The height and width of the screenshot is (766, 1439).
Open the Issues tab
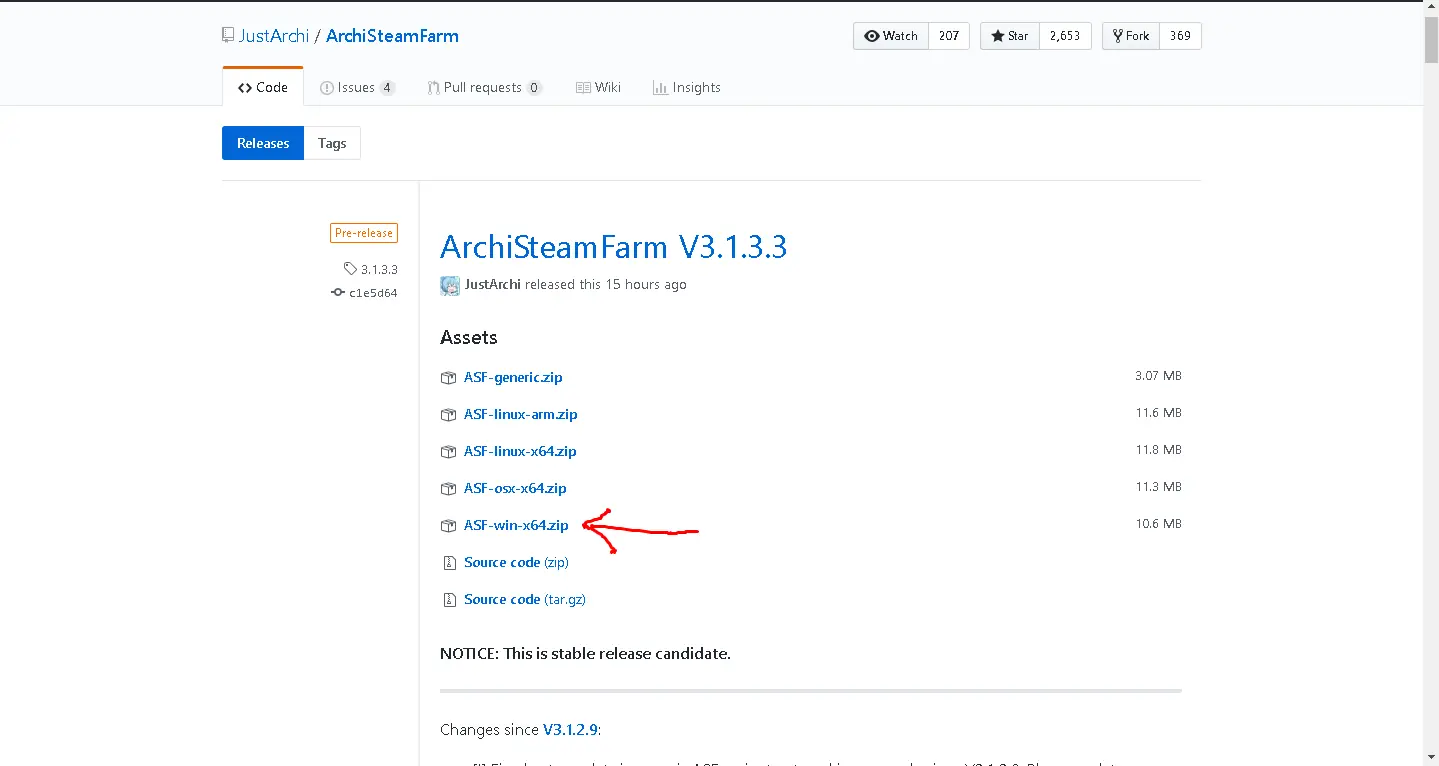click(357, 87)
